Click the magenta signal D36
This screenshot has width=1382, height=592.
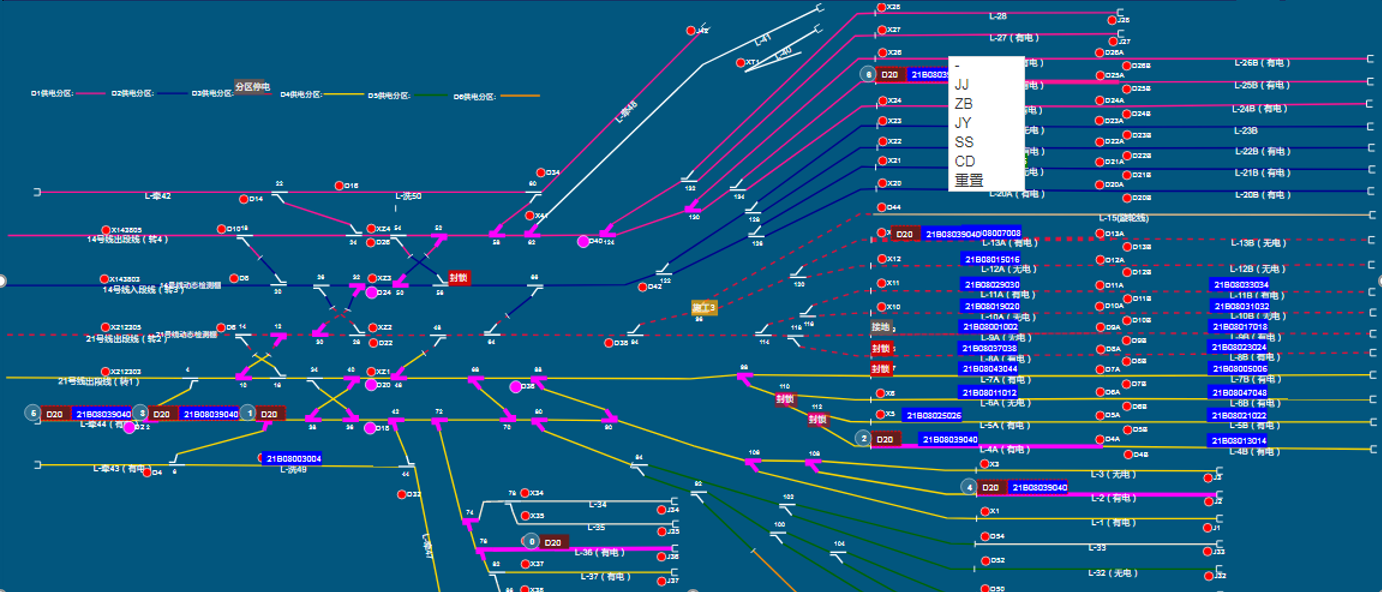tap(516, 387)
